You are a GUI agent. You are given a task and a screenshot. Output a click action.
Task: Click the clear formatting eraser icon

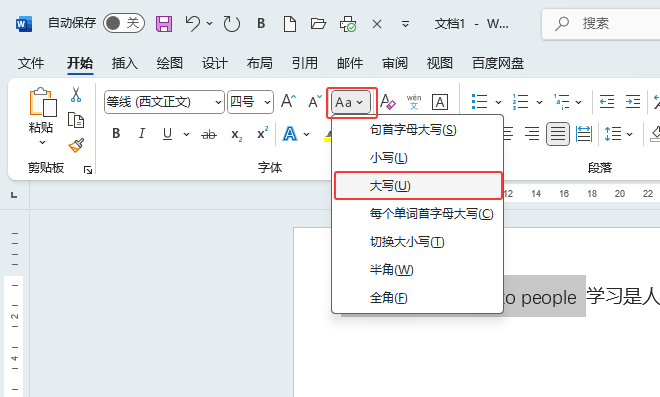coord(388,102)
